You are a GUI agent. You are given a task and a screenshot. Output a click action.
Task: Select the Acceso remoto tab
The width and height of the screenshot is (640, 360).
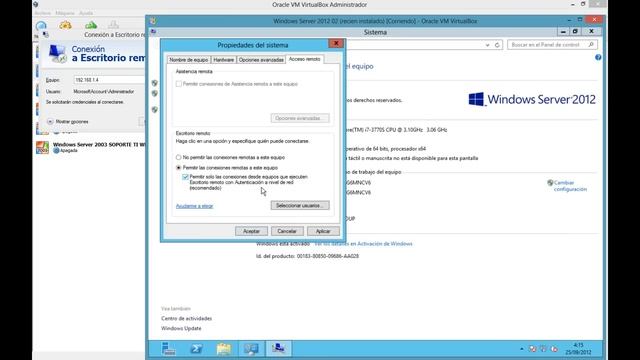(x=304, y=59)
